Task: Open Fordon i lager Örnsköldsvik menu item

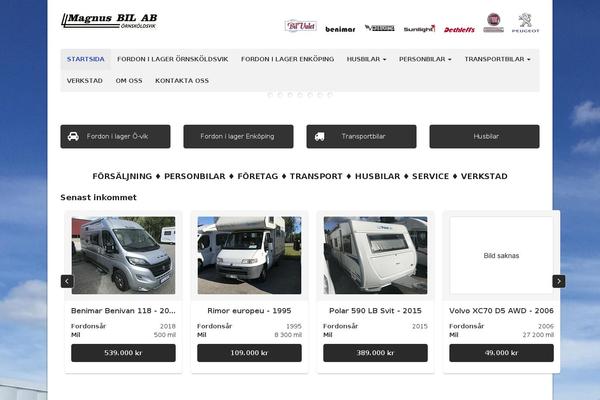Action: point(173,59)
